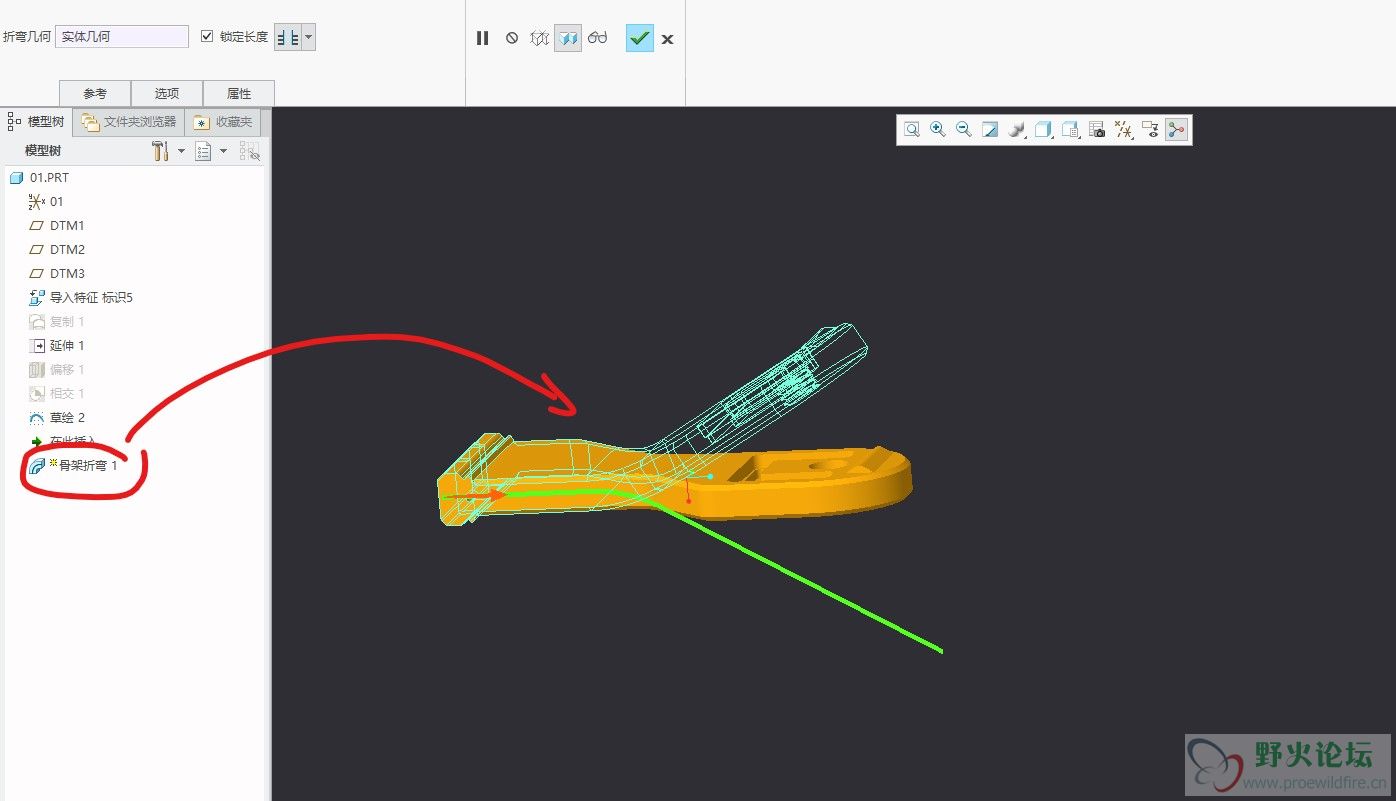Switch to unattached wireframe preview mode
The width and height of the screenshot is (1396, 801).
[539, 38]
